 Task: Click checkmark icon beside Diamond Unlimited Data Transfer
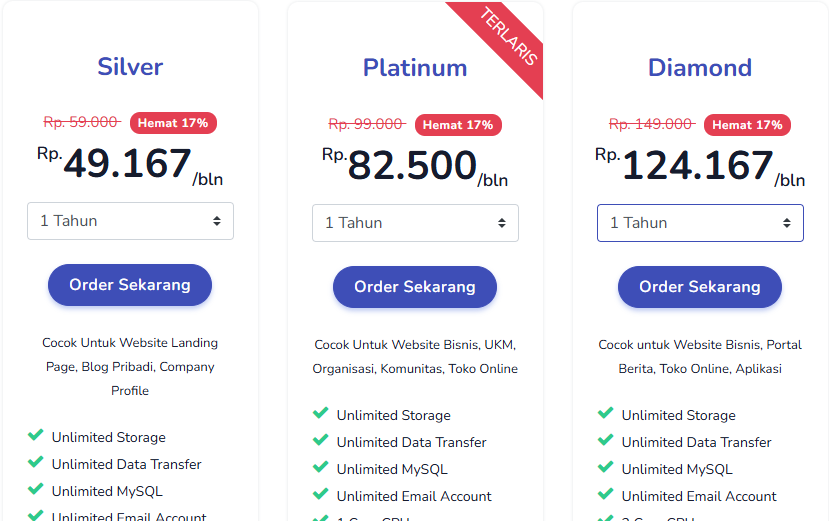pyautogui.click(x=605, y=440)
